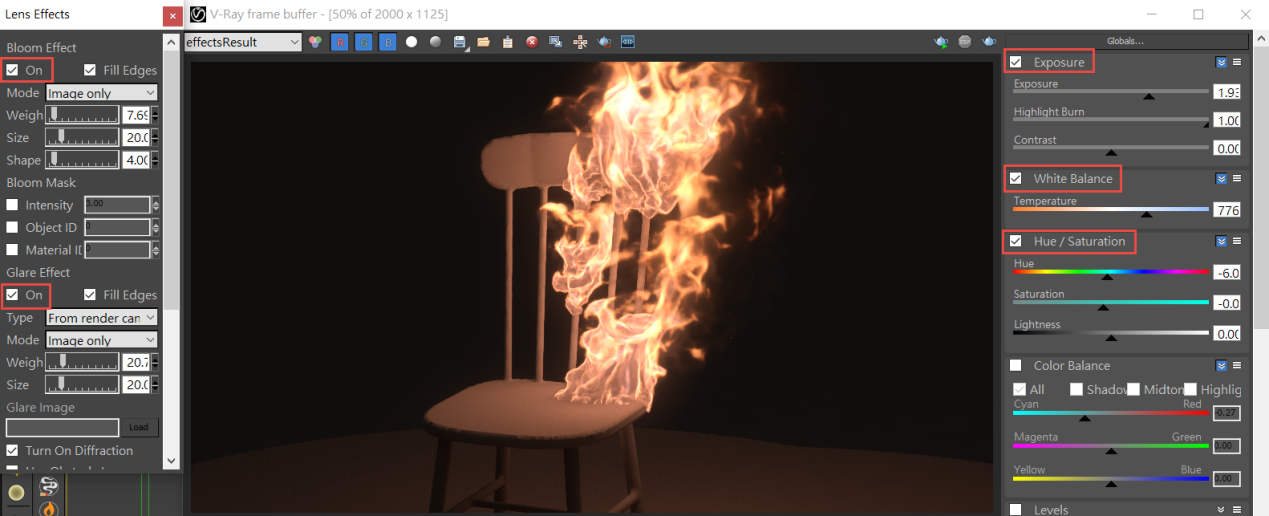Disable the Exposure correction checkbox
Viewport: 1269px width, 516px height.
pyautogui.click(x=1016, y=62)
